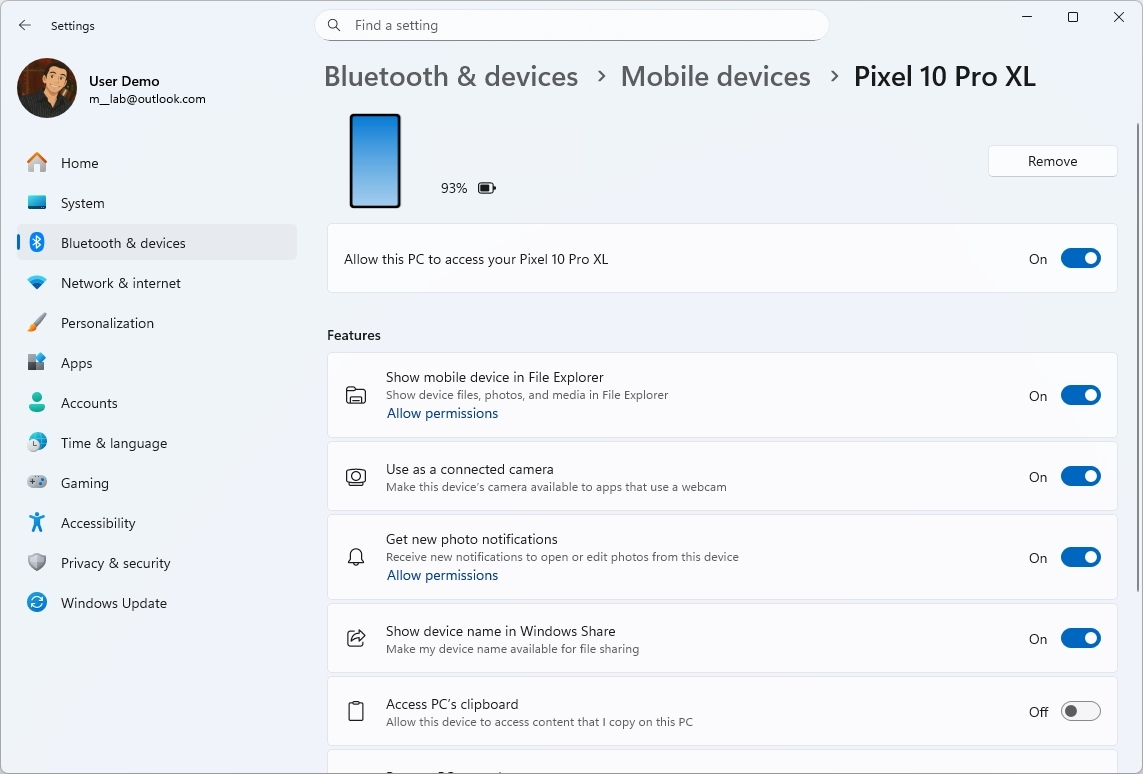This screenshot has width=1143, height=774.
Task: Disable Use as a connected camera
Action: point(1081,476)
